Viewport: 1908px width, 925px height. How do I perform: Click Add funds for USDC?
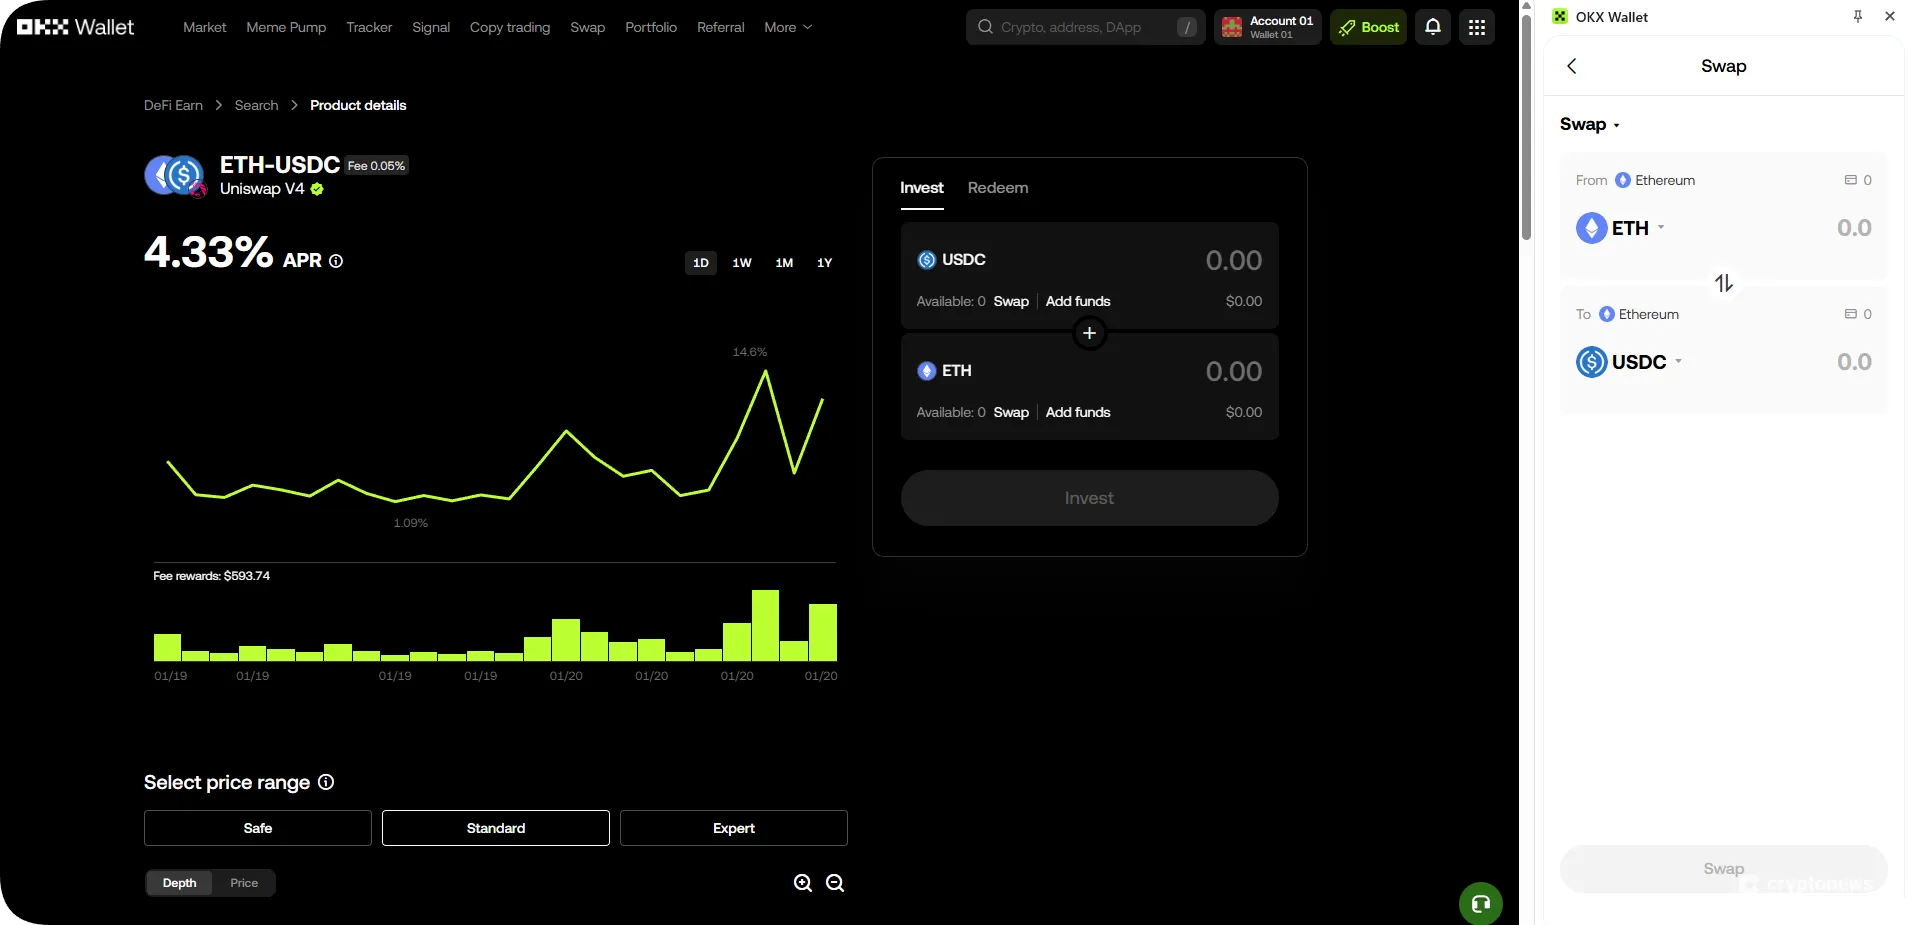coord(1077,301)
